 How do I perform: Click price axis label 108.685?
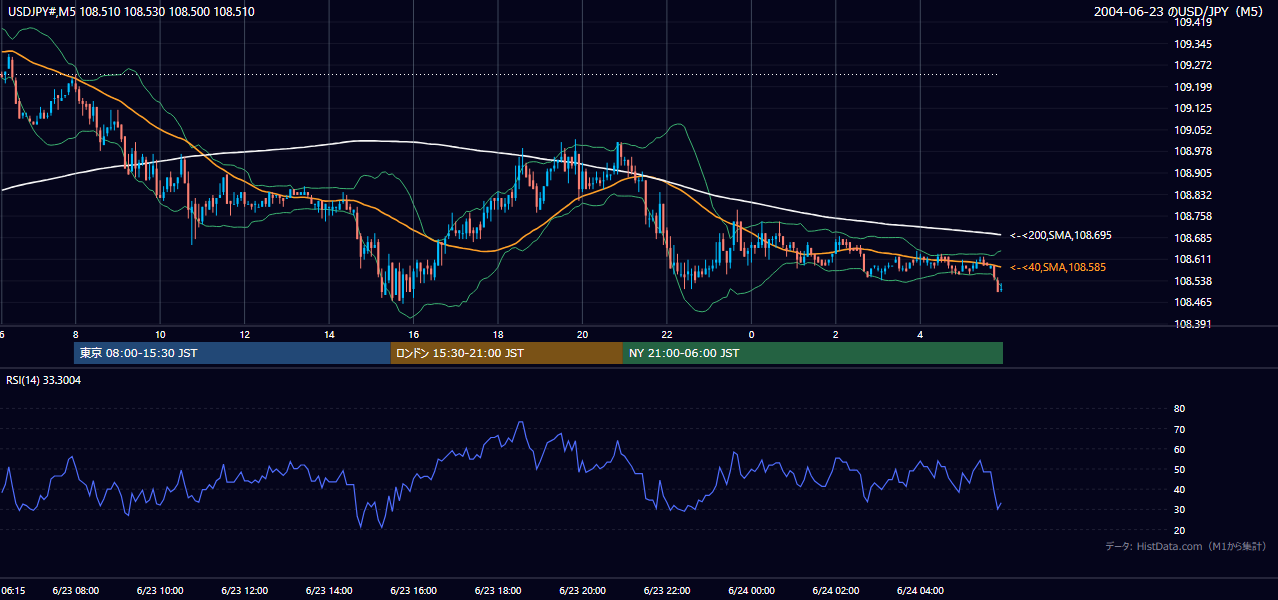(x=1193, y=238)
